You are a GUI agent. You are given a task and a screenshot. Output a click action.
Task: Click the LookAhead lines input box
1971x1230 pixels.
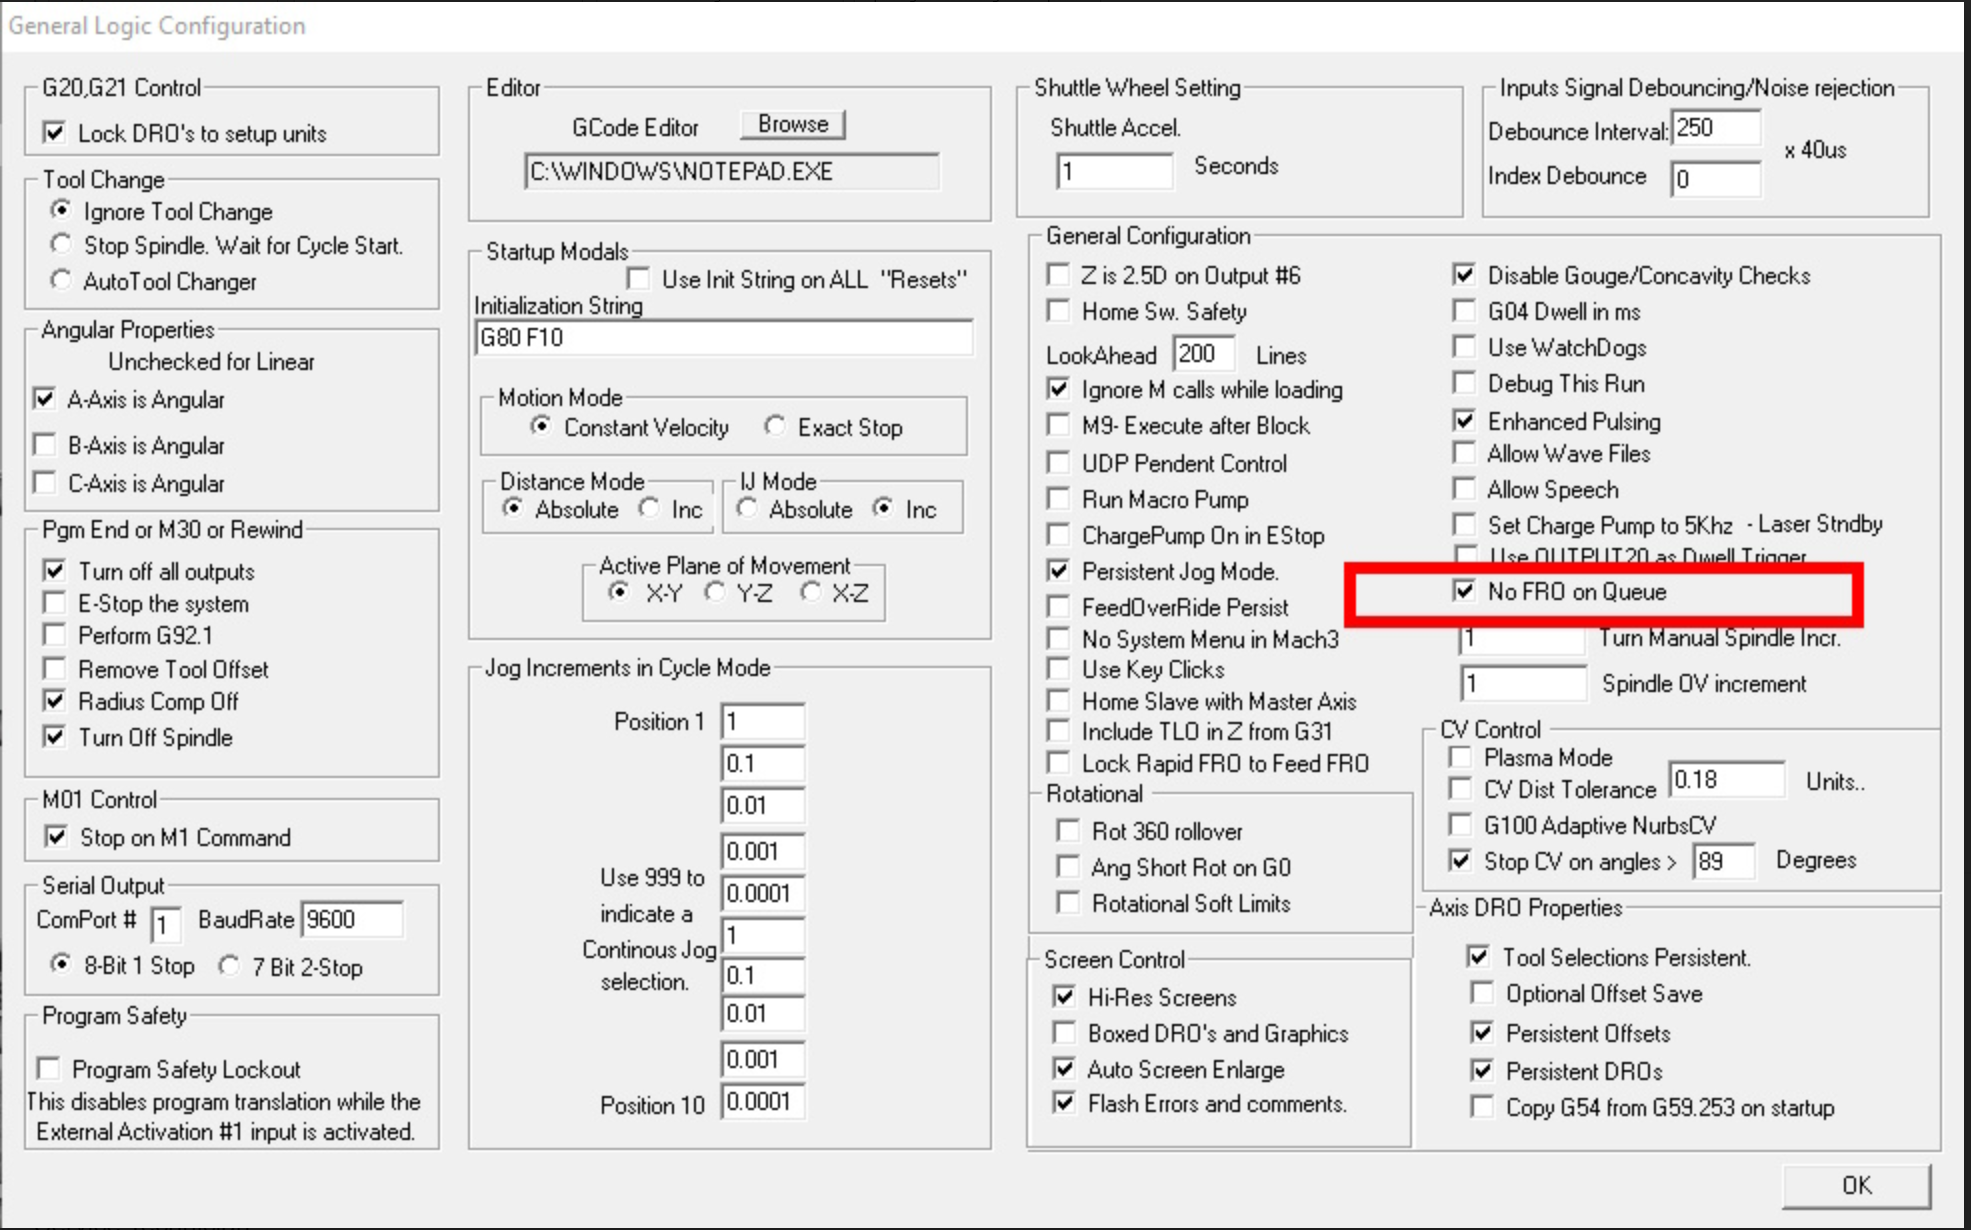pyautogui.click(x=1202, y=354)
